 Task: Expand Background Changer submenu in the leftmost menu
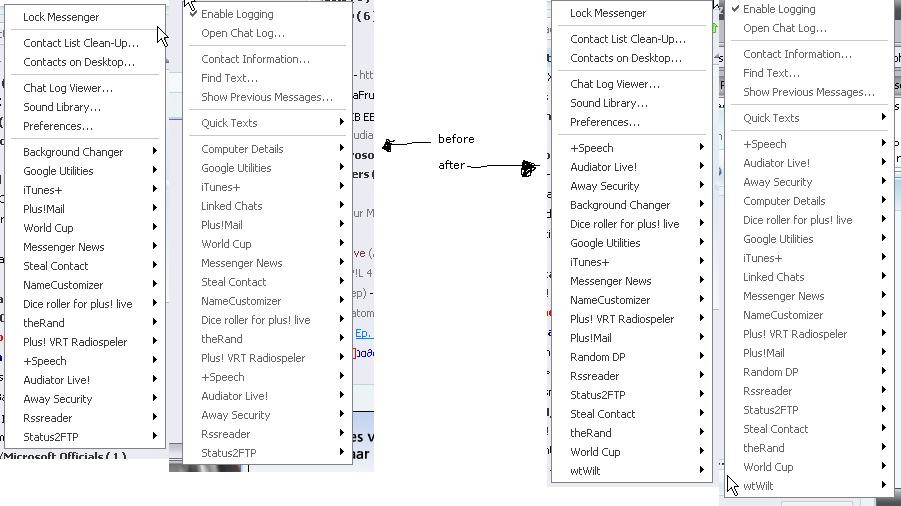point(155,152)
